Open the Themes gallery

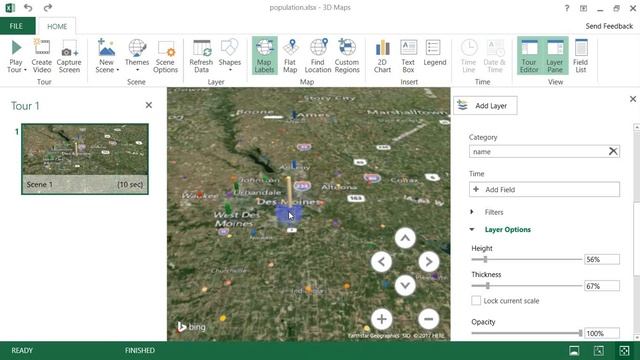[137, 56]
